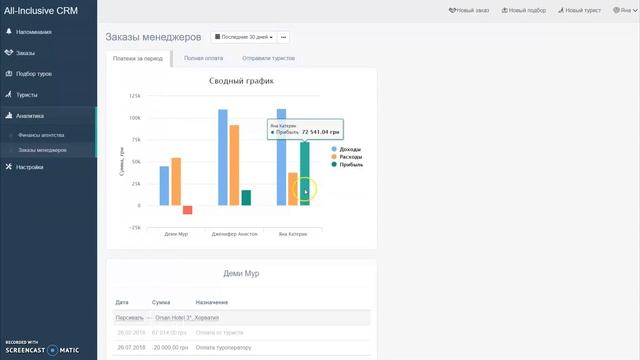This screenshot has width=640, height=360.
Task: Click the orange Расходы legend color dot
Action: point(334,157)
